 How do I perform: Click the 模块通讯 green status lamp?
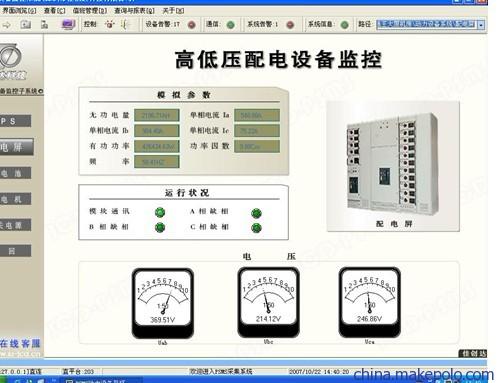point(160,212)
